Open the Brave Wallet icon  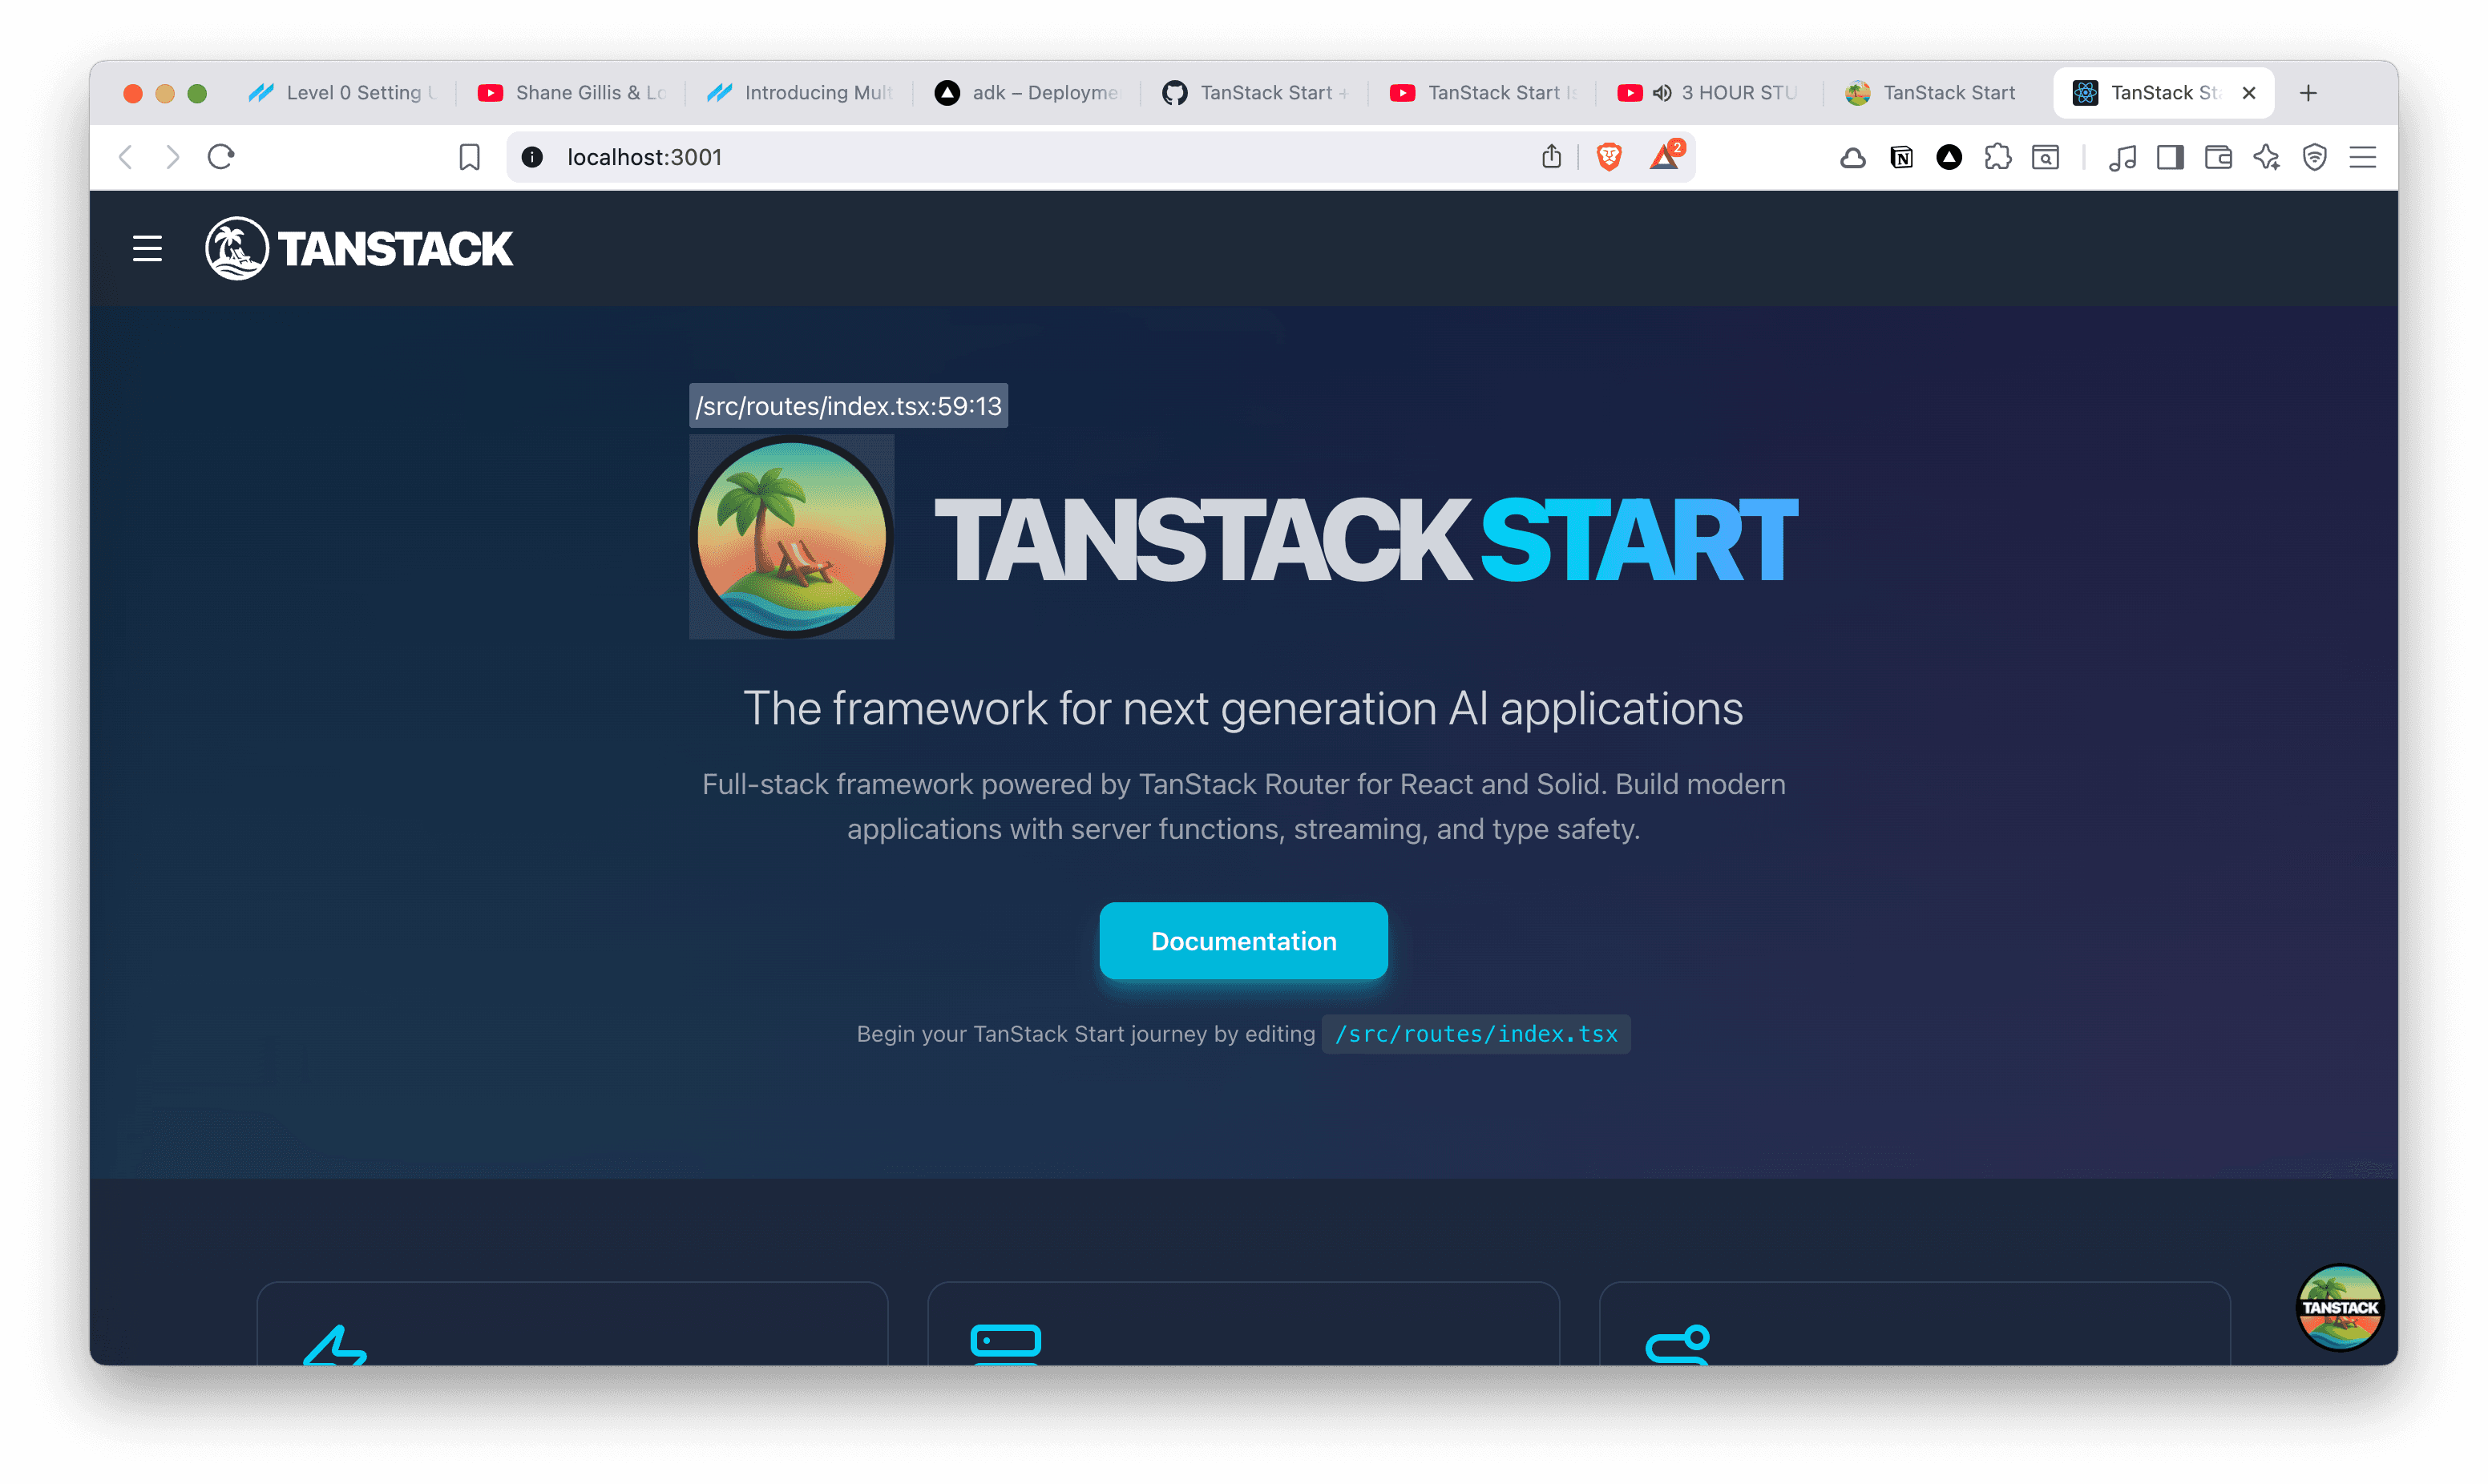(2218, 157)
